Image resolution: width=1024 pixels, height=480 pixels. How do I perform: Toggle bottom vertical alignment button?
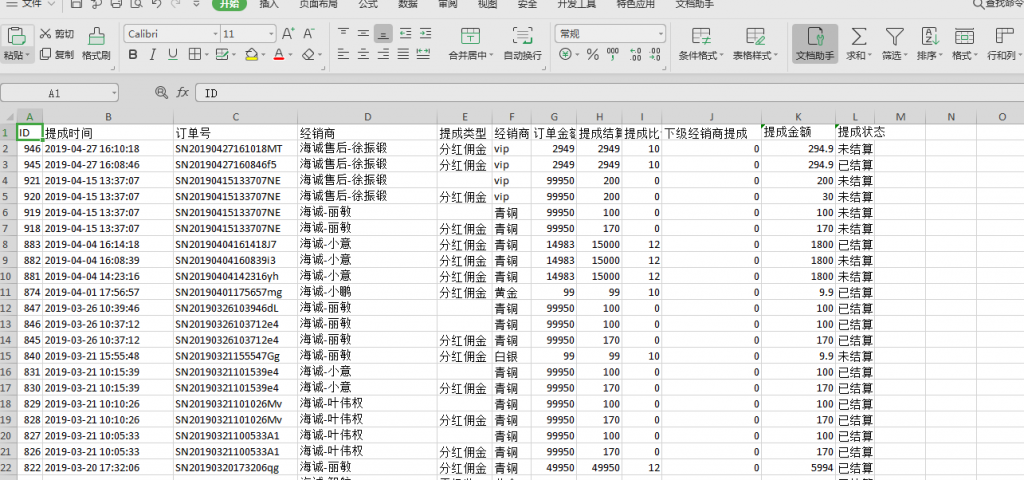point(383,33)
